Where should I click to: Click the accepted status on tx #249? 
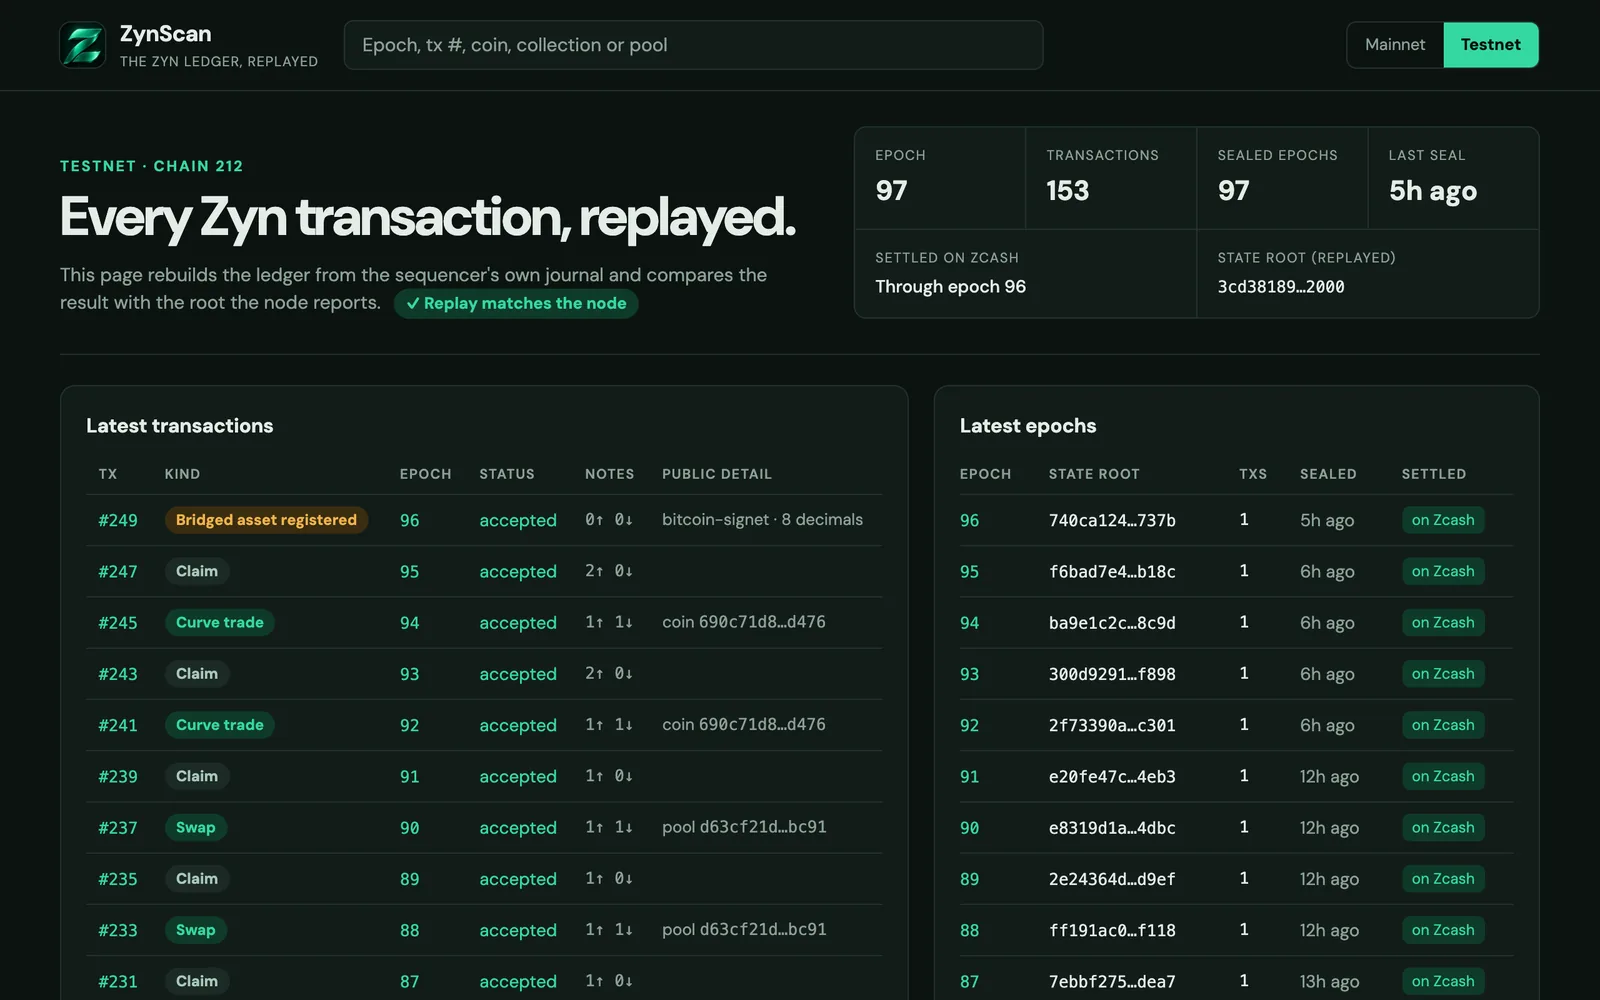tap(518, 520)
